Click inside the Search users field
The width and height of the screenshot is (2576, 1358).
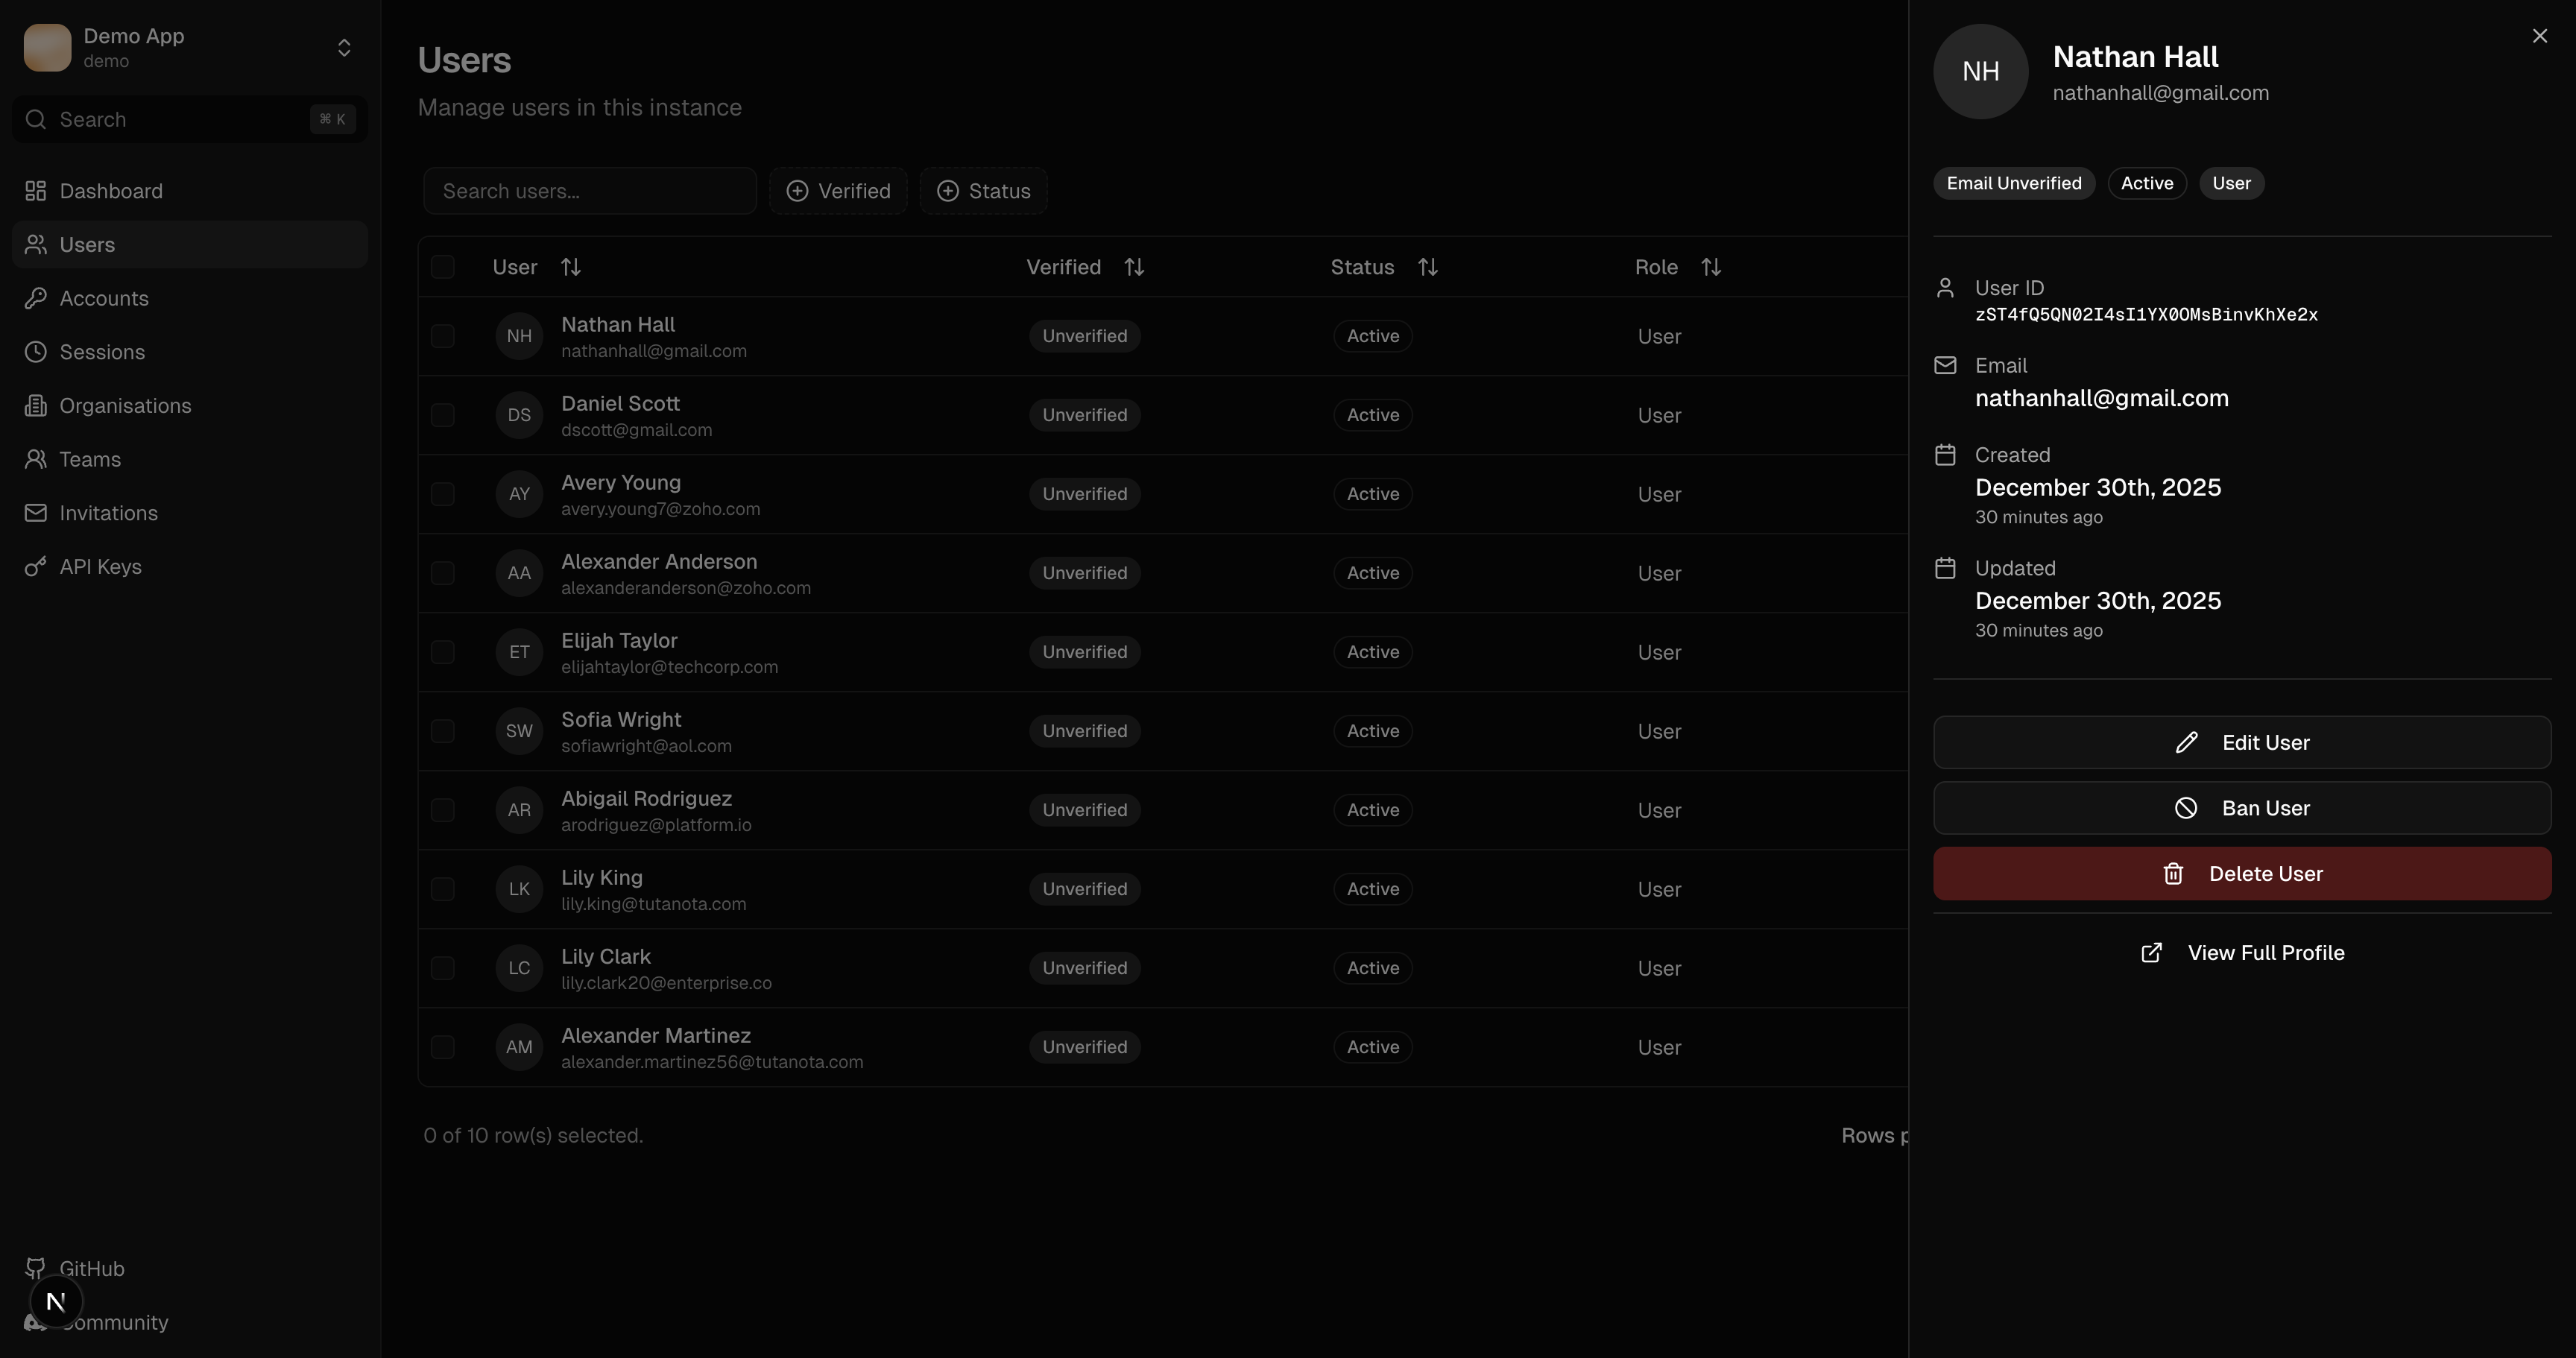coord(589,190)
